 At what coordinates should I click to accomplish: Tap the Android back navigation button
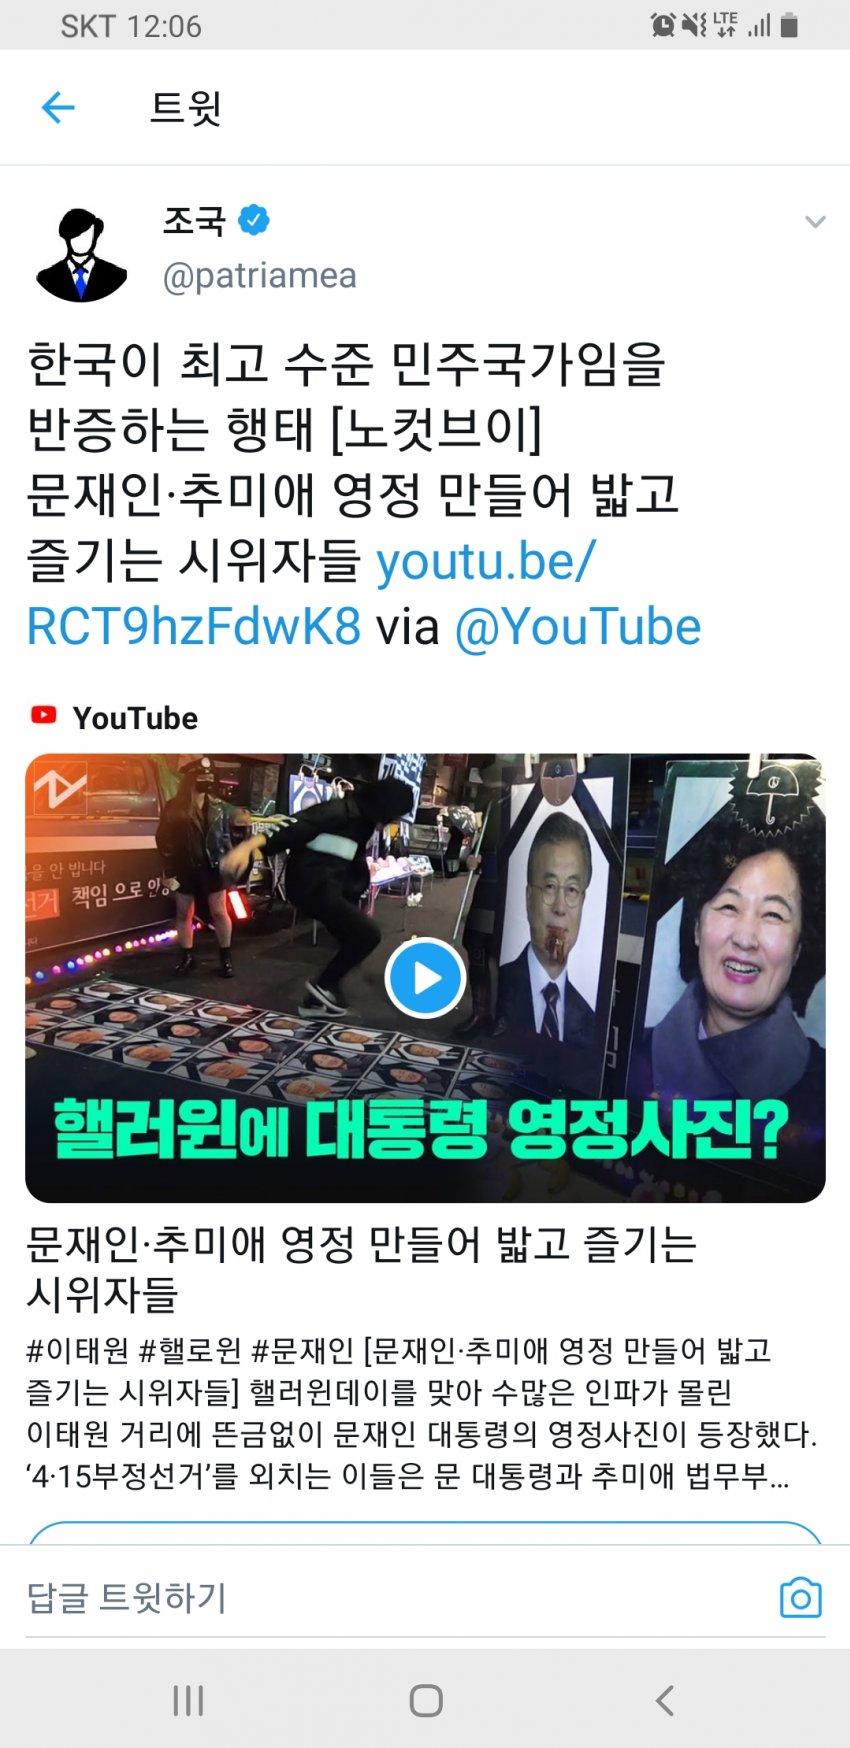664,1700
